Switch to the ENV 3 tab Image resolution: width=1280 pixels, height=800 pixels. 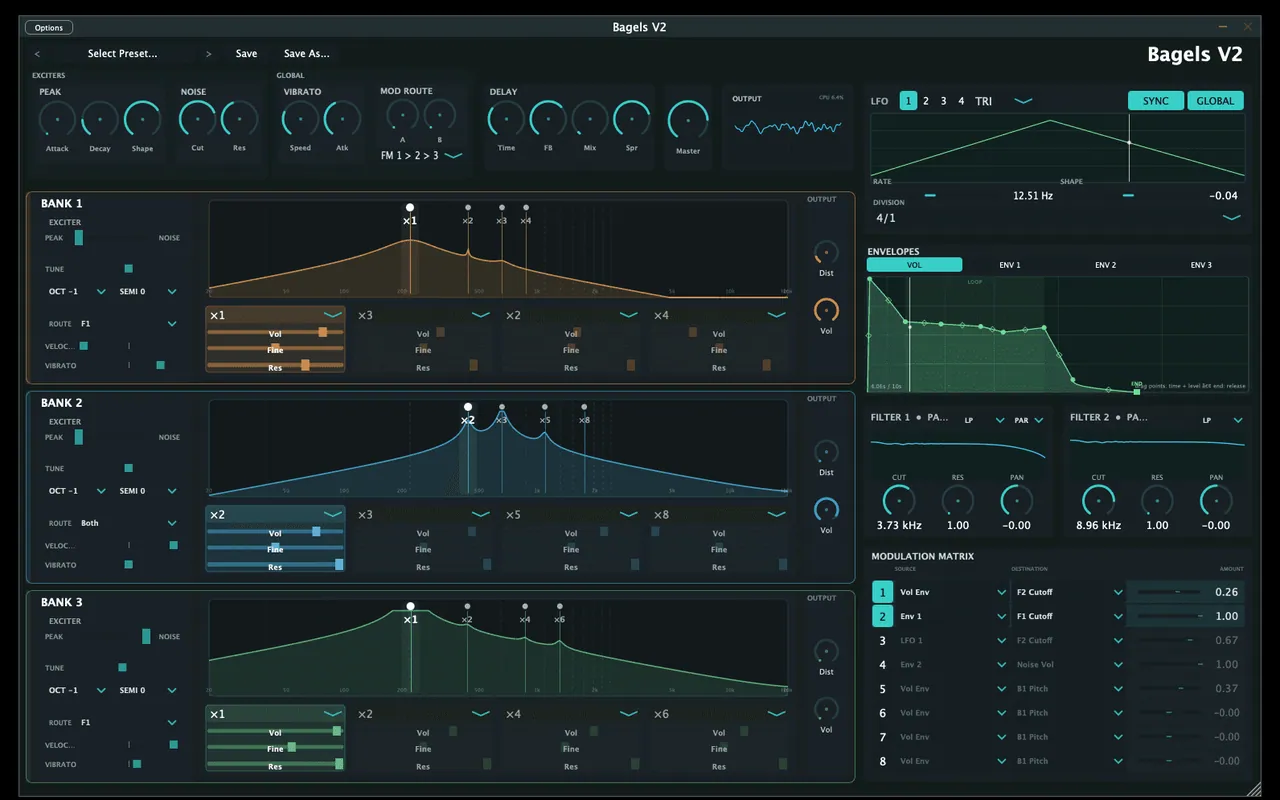1201,265
